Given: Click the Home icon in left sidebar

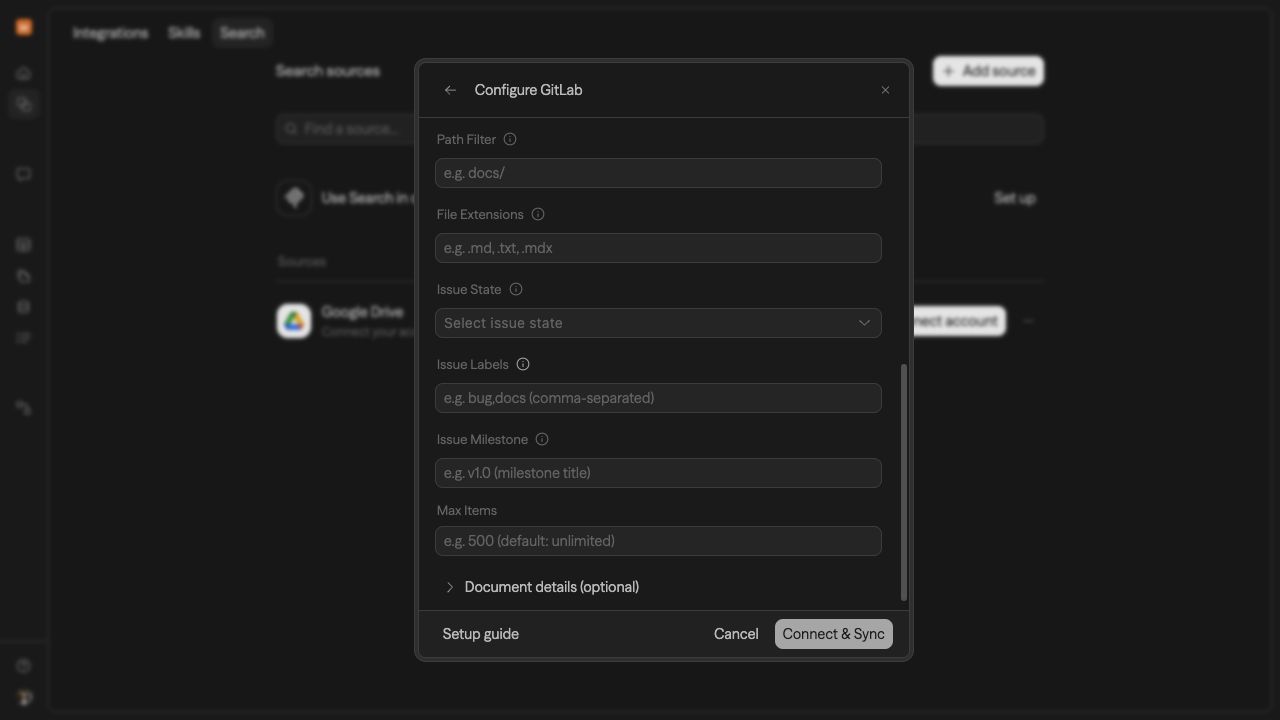Looking at the screenshot, I should tap(24, 73).
